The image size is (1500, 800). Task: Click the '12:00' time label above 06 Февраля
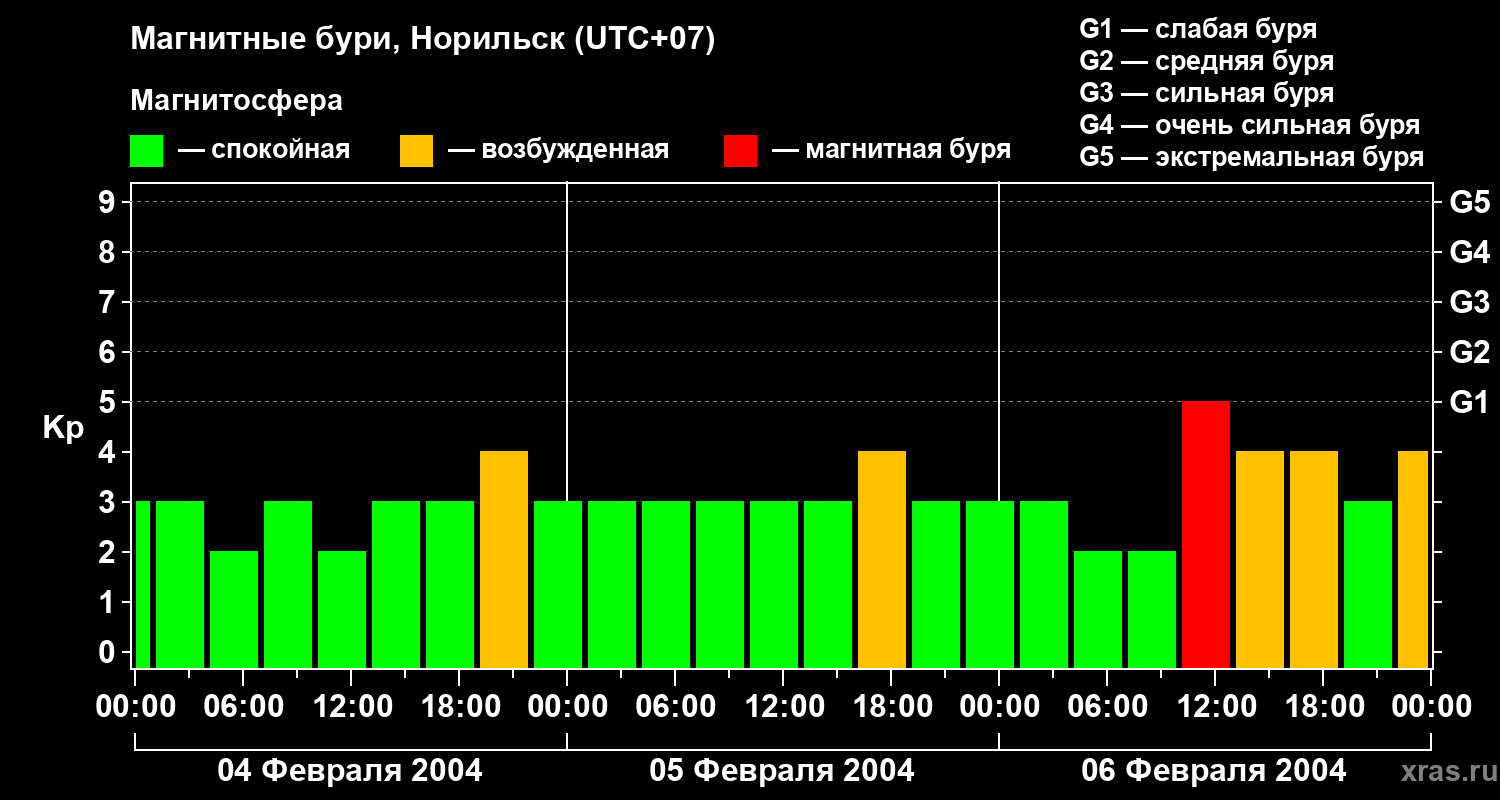pyautogui.click(x=1215, y=707)
